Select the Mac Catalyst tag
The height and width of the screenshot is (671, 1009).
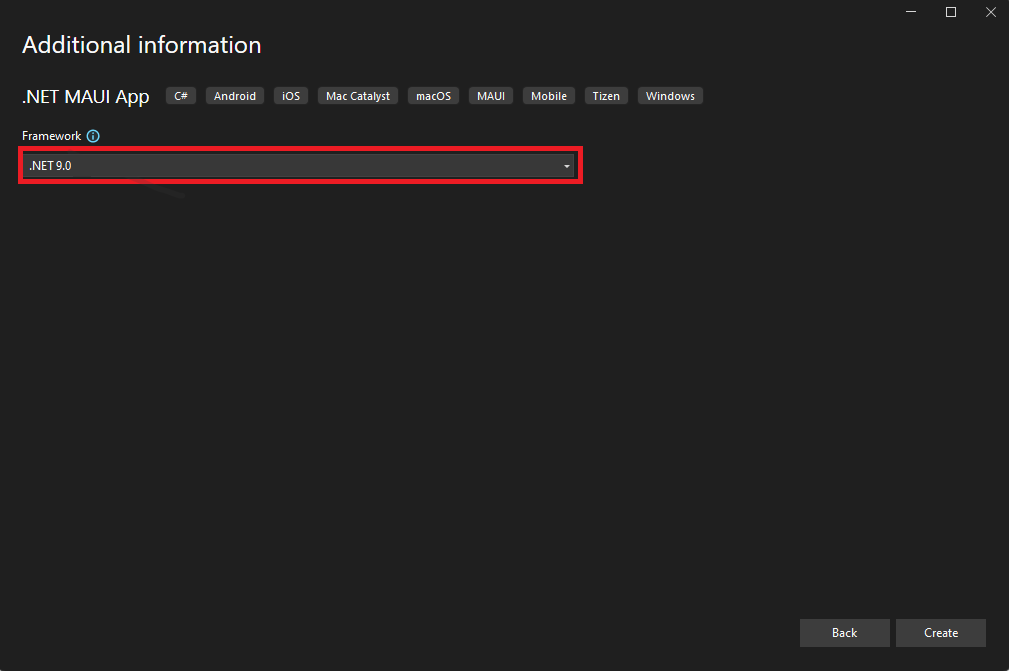click(358, 96)
